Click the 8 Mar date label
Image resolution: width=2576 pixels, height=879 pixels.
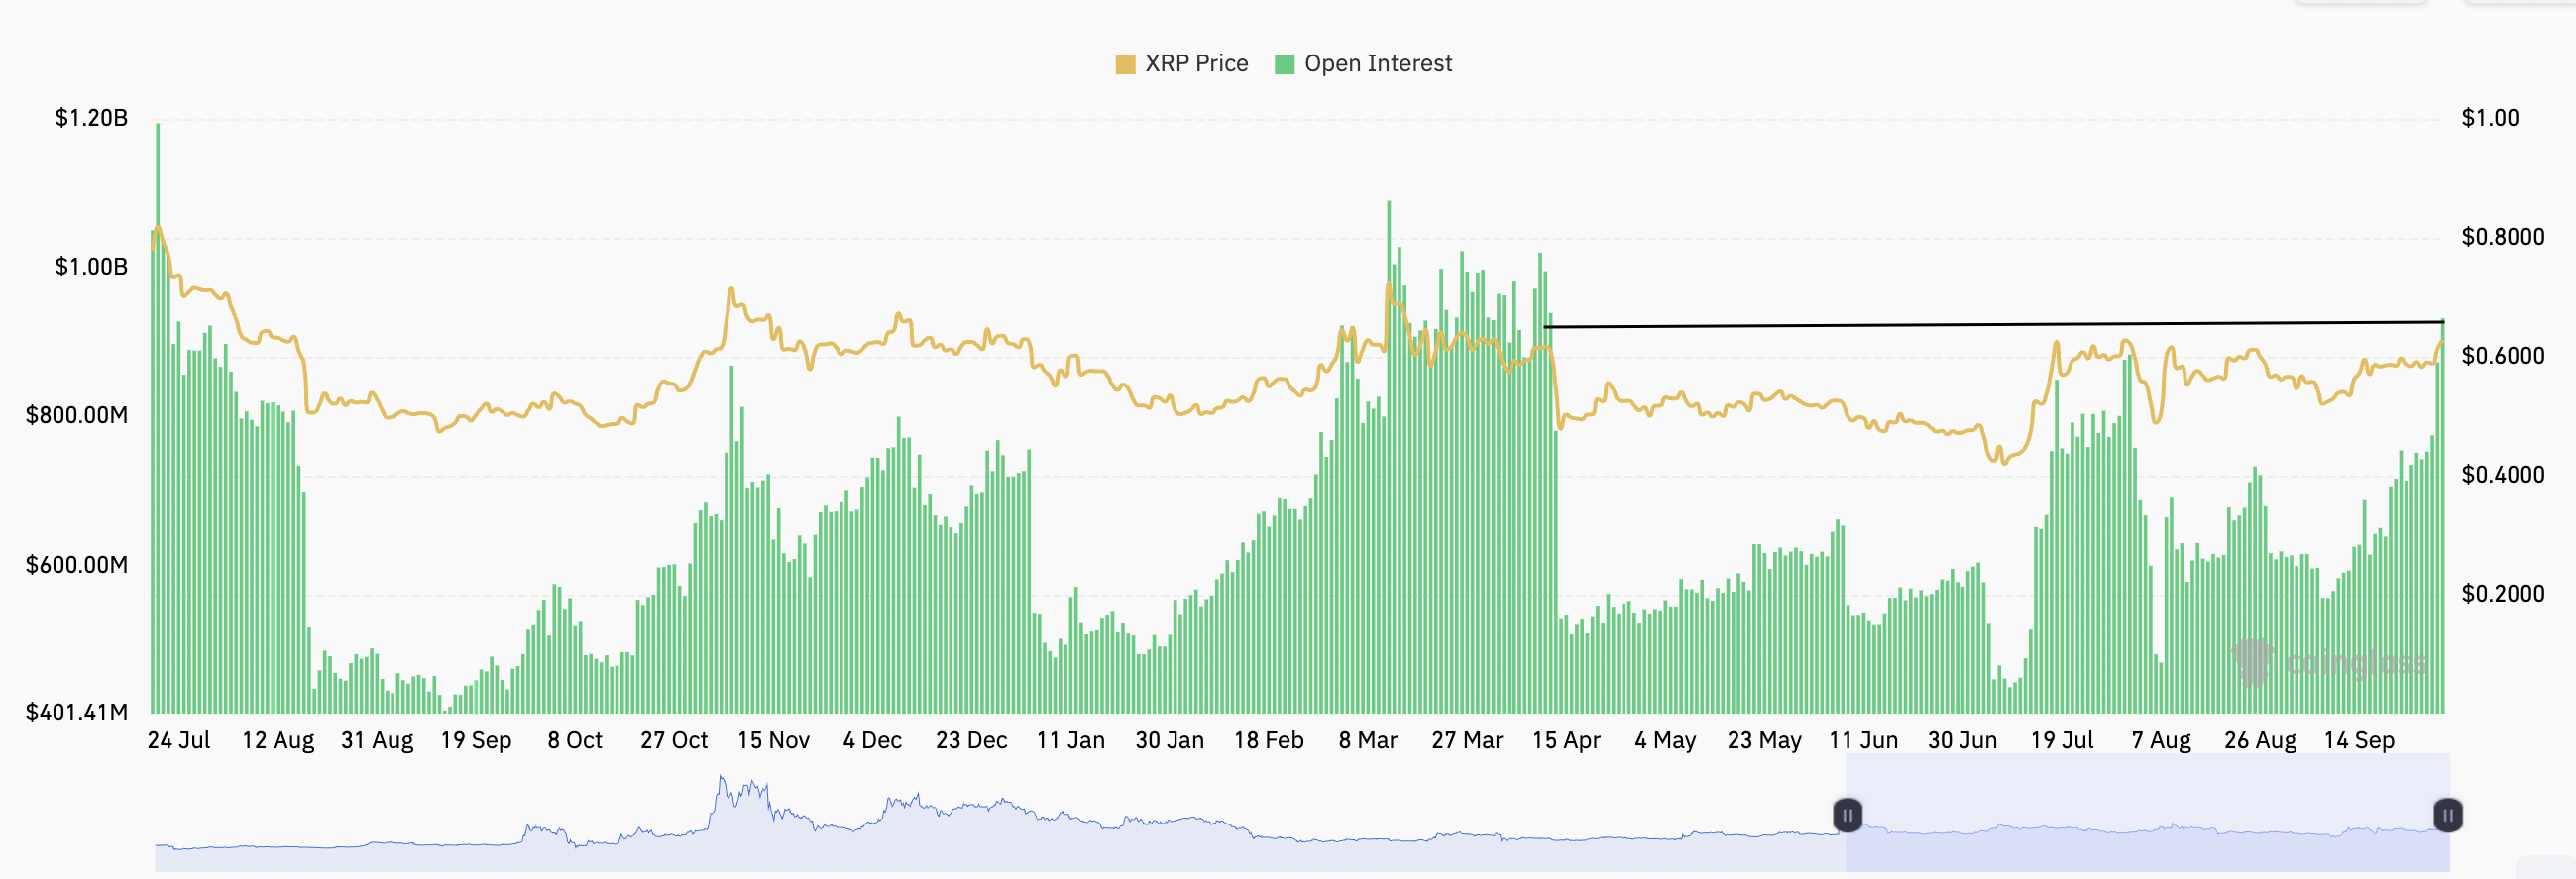pos(1368,741)
